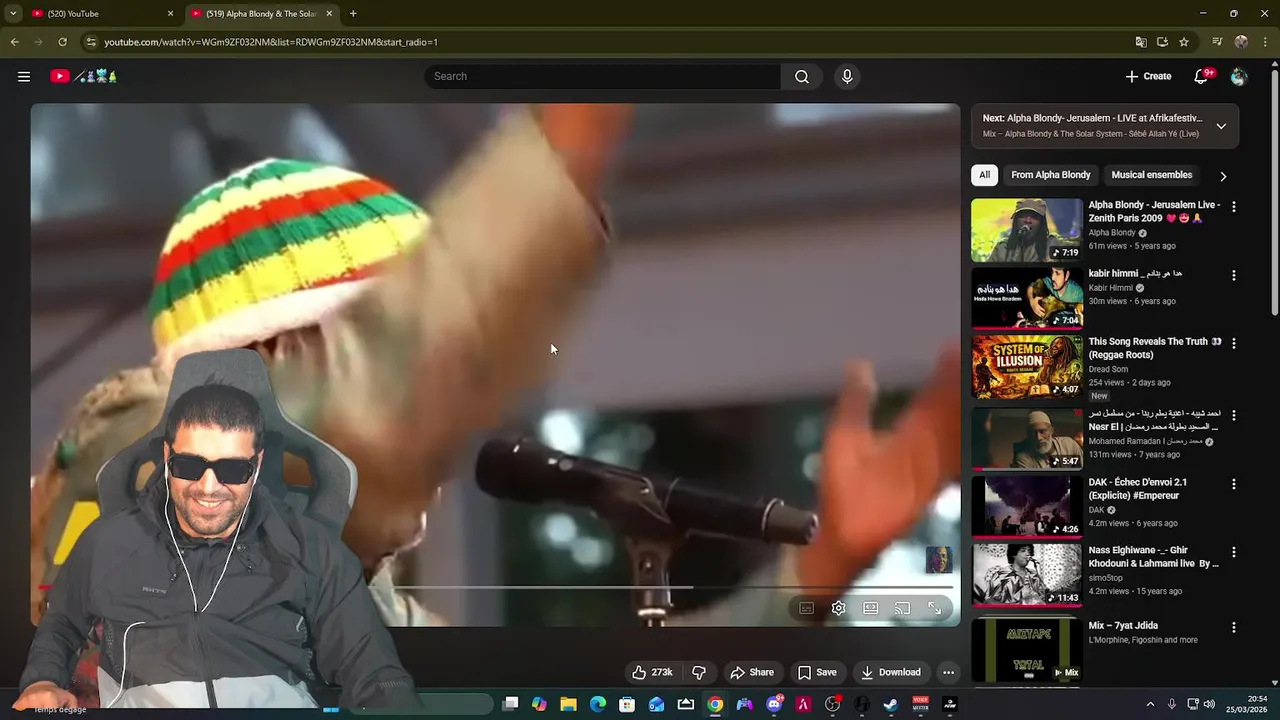Screen dimensions: 1280x720
Task: Select the All filter chip
Action: click(x=984, y=175)
